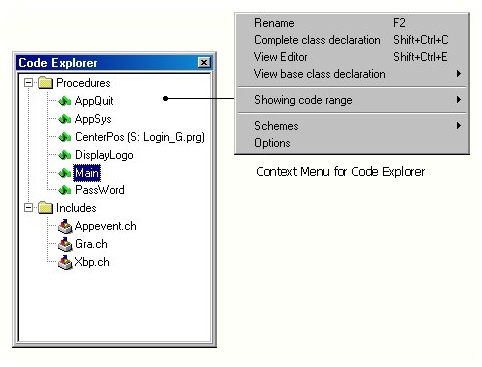Viewport: 482px width, 367px height.
Task: Select CenterPos (S: Login_G.prg) label
Action: coord(140,137)
